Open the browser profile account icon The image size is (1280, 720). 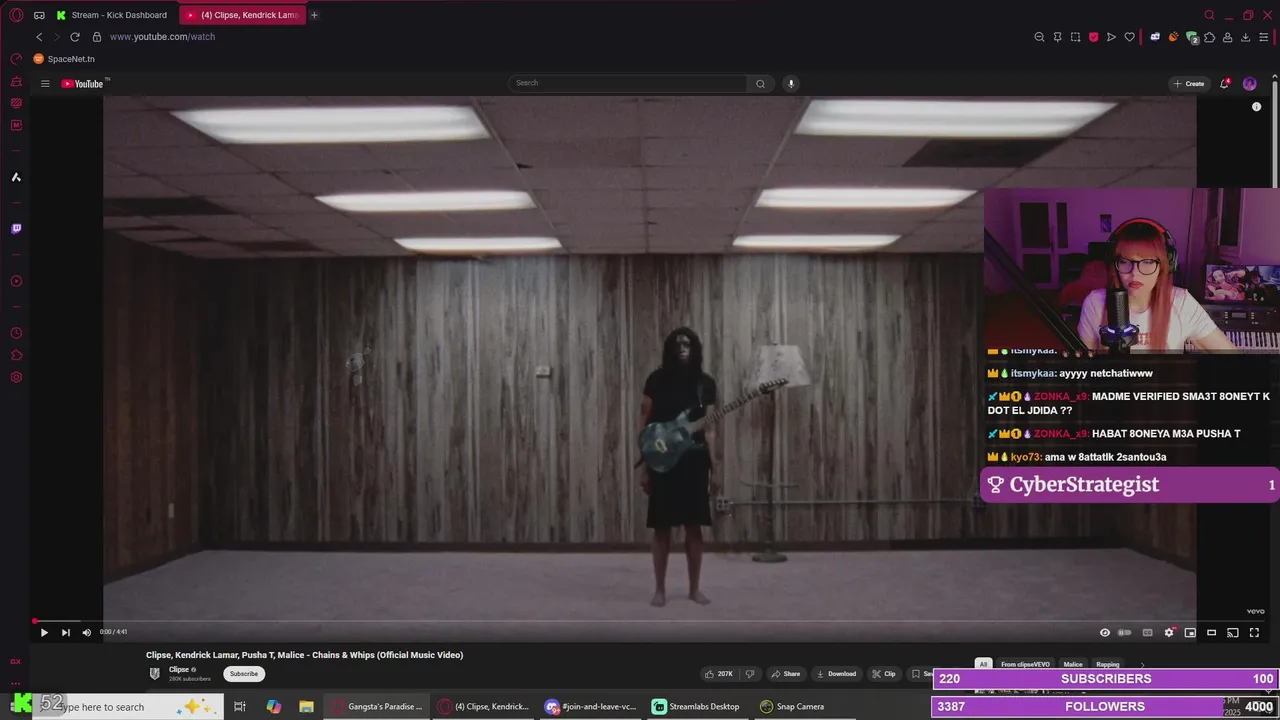1228,37
